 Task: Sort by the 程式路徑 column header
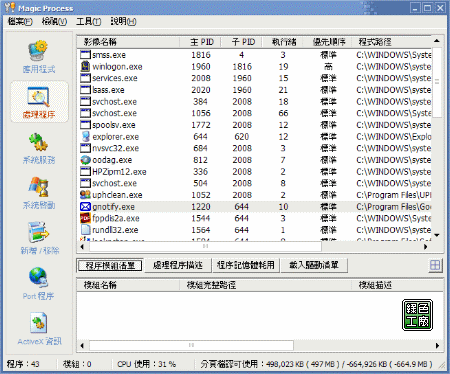[391, 42]
